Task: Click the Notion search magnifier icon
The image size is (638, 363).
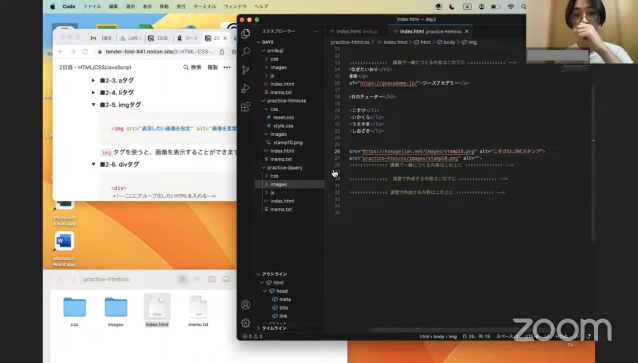Action: 186,68
